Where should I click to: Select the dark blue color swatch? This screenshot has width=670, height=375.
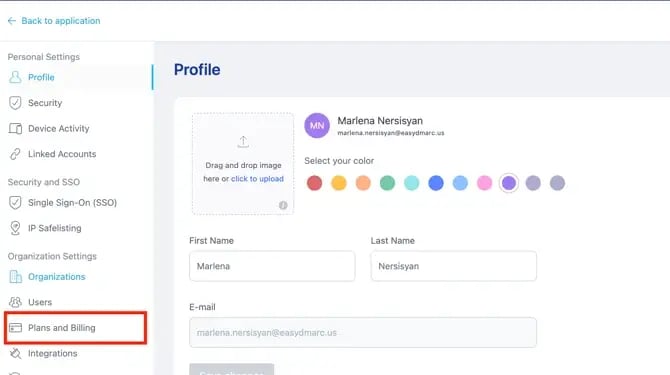[x=436, y=183]
